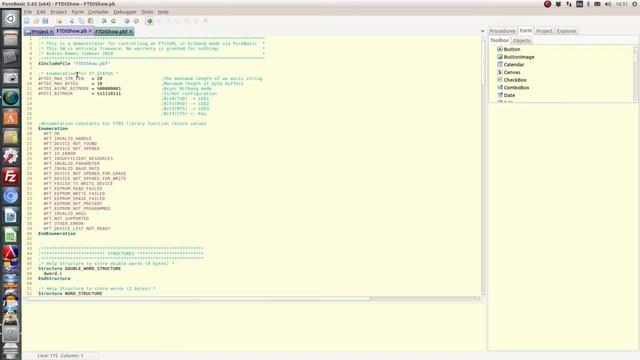The image size is (640, 360).
Task: Open the LibreOffice Calc dock icon
Action: click(x=11, y=236)
